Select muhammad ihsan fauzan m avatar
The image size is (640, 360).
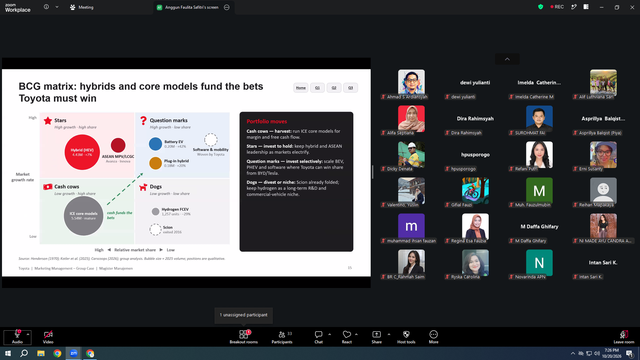click(x=411, y=226)
